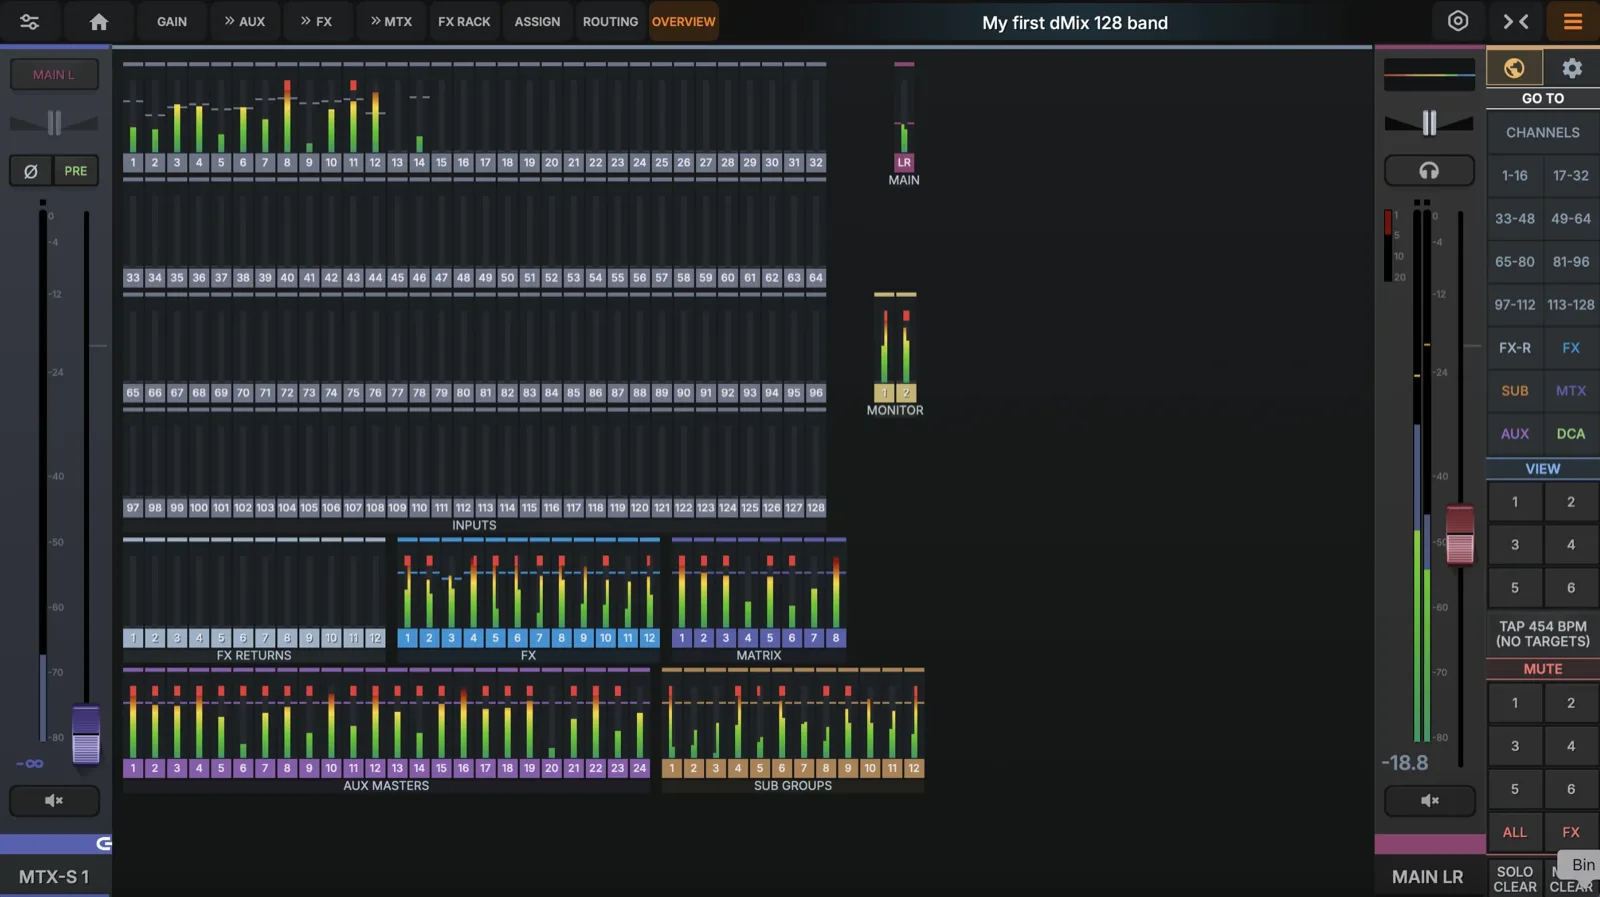Mute the MTX-S 1 channel speaker icon
Screen dimensions: 1600x897
pyautogui.click(x=54, y=800)
